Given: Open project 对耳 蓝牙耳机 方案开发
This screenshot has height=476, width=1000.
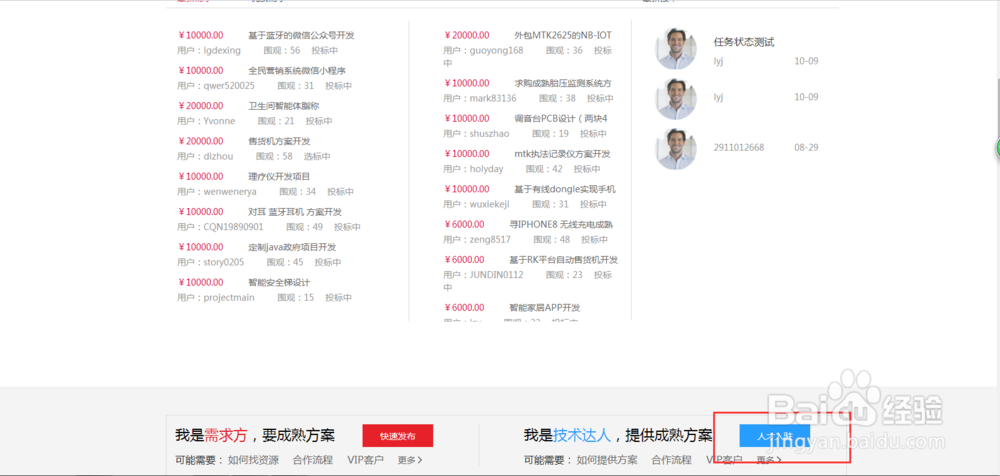Looking at the screenshot, I should [x=295, y=212].
